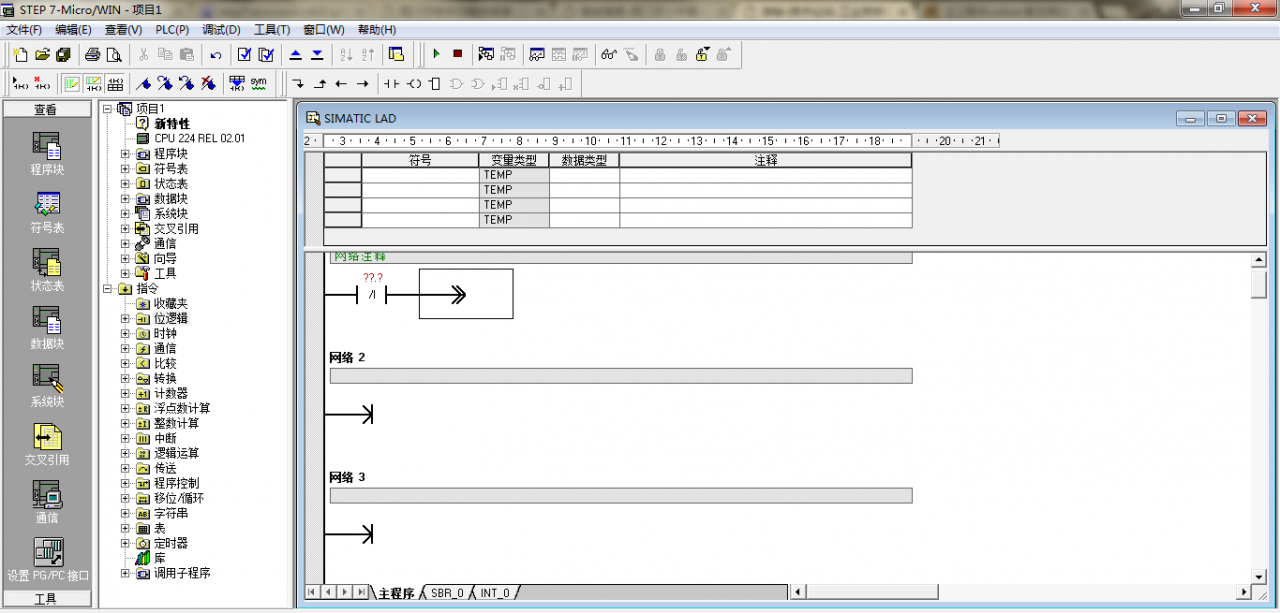Image resolution: width=1280 pixels, height=613 pixels.
Task: Draw a line up in ladder editor
Action: pos(320,84)
